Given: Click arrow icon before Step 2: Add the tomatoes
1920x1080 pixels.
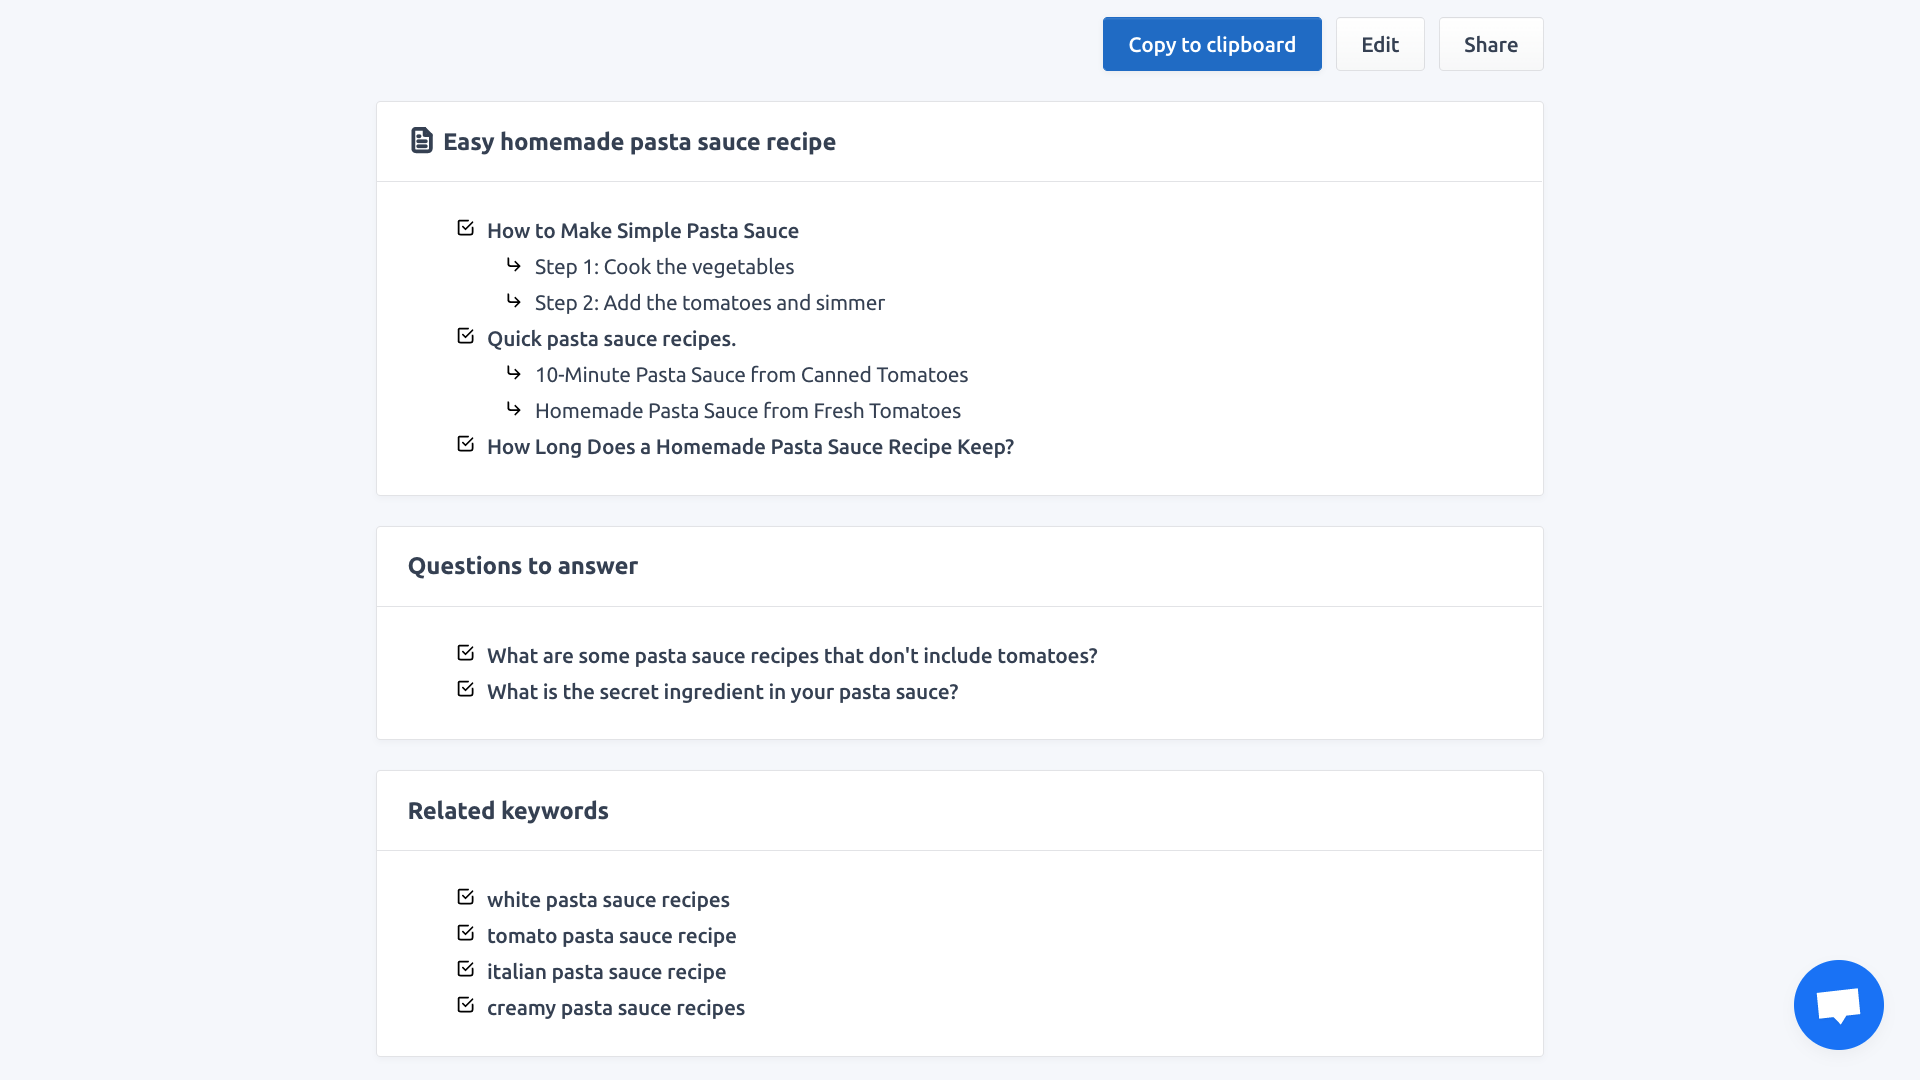Looking at the screenshot, I should point(514,301).
